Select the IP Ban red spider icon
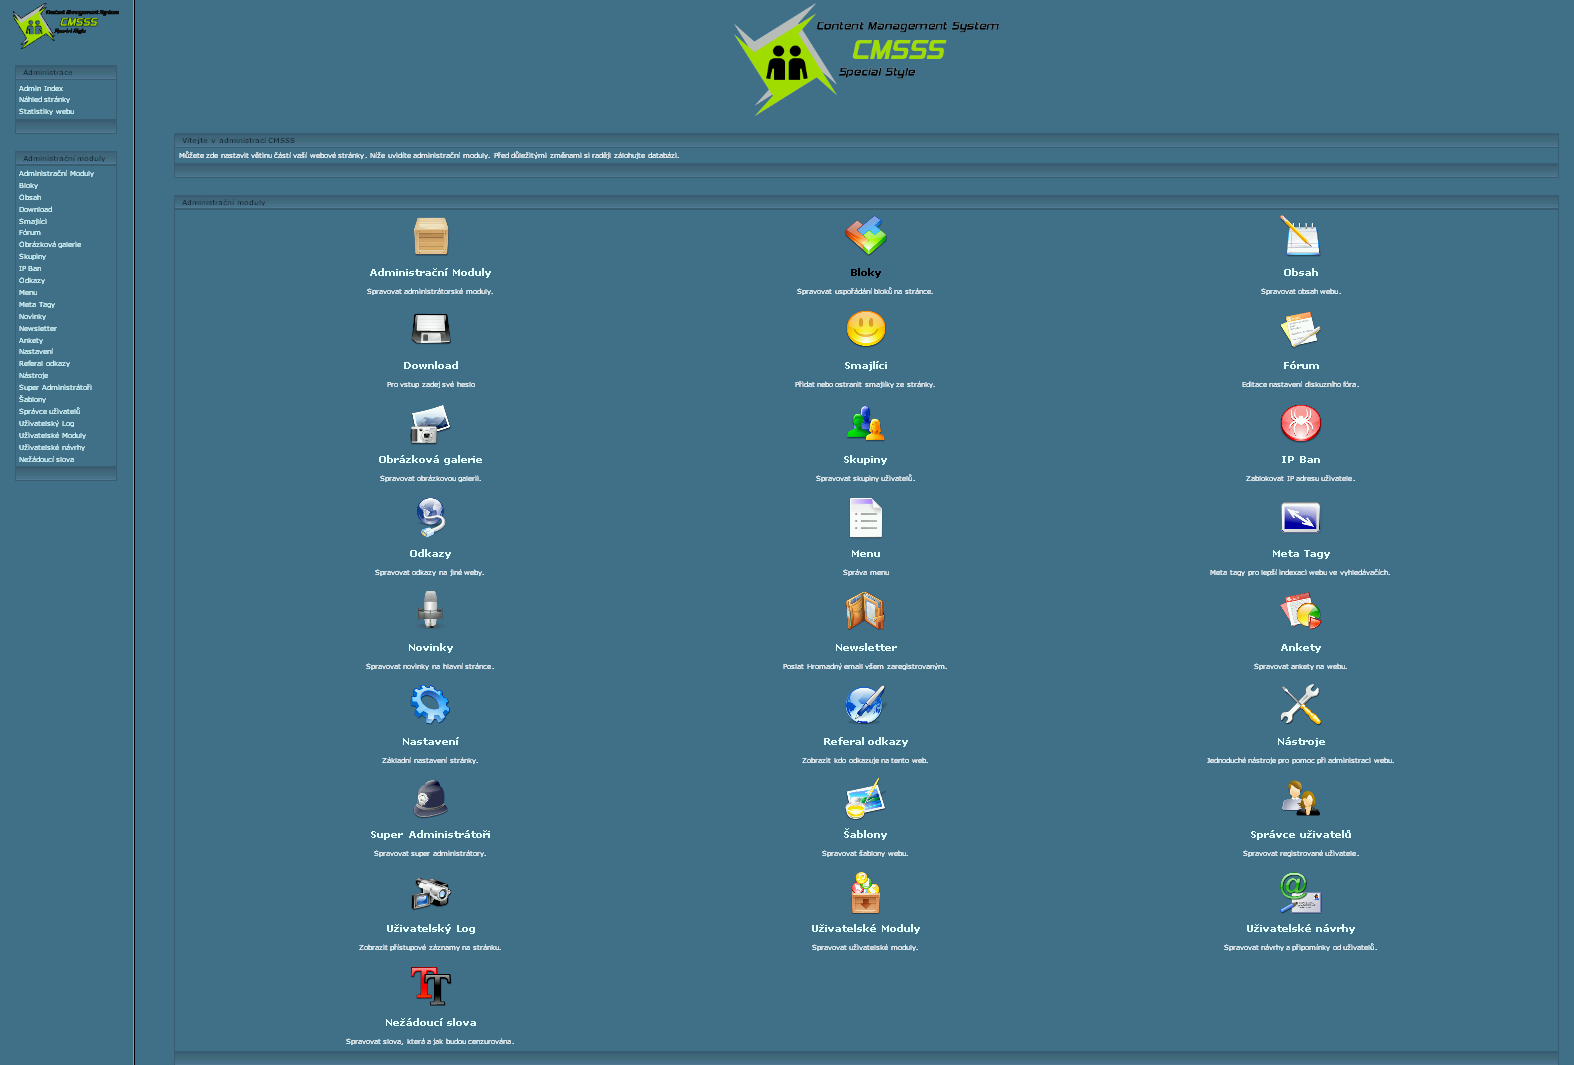Image resolution: width=1574 pixels, height=1065 pixels. pos(1301,423)
